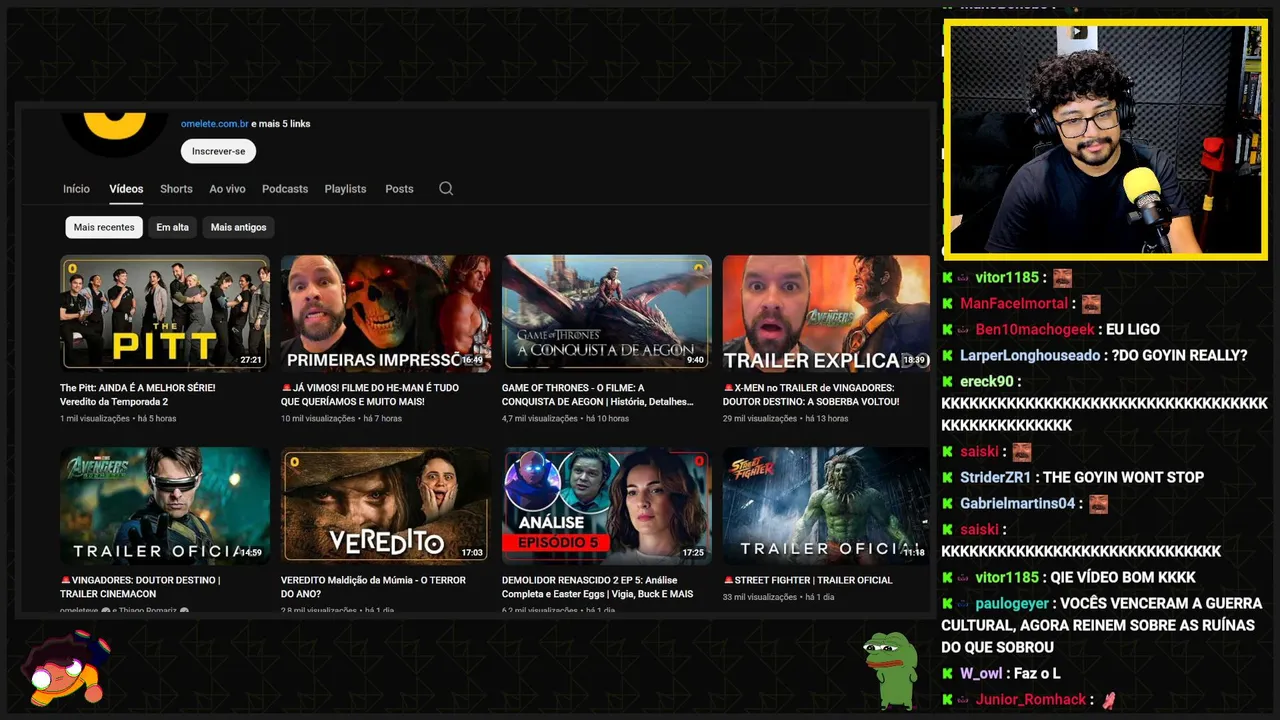
Task: Click chat username paulogeyer
Action: point(1012,603)
